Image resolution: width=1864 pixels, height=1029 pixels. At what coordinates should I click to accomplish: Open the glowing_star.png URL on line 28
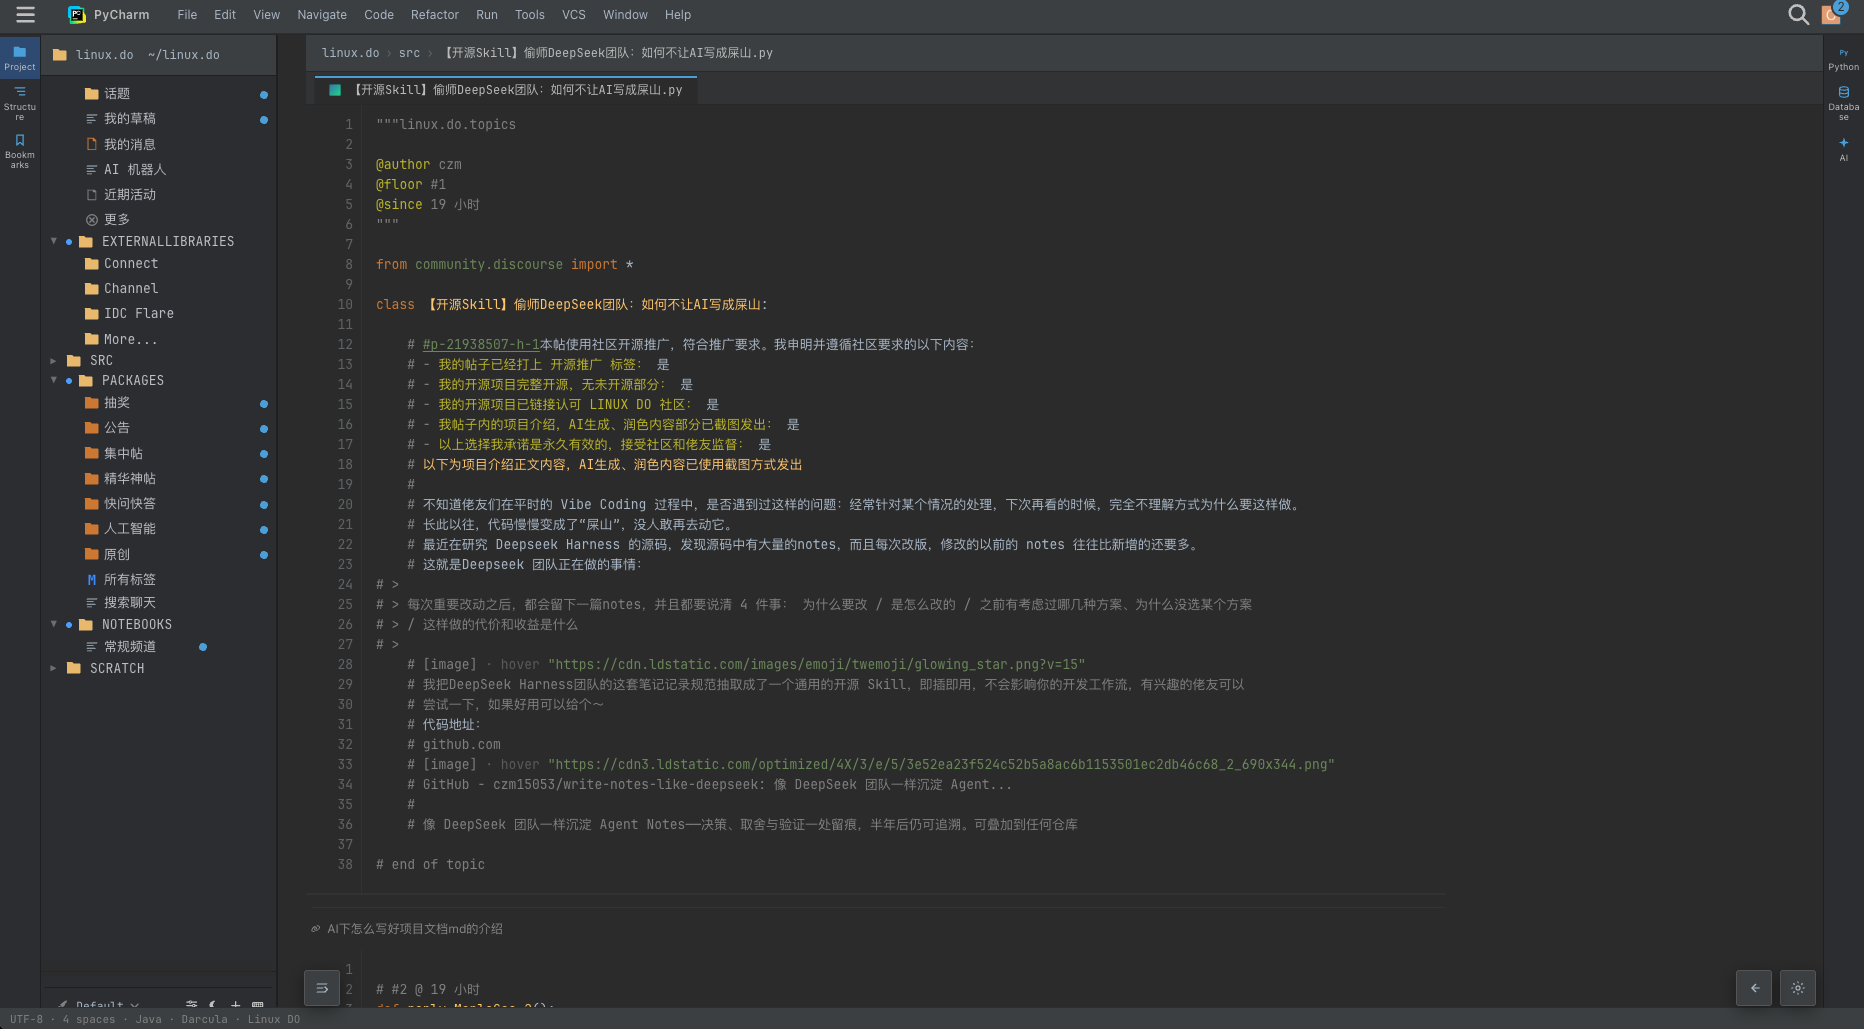tap(816, 665)
